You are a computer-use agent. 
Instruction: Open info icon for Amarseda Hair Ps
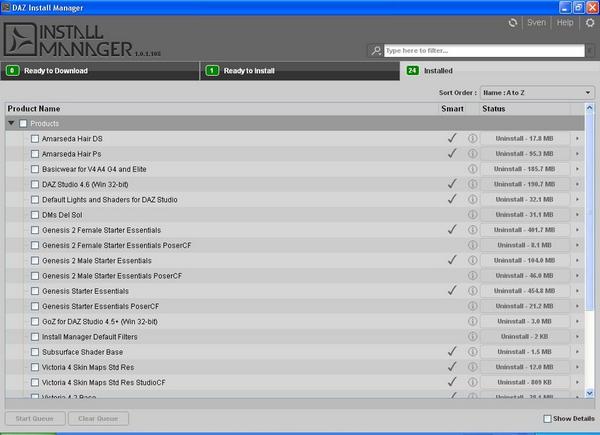(x=473, y=154)
